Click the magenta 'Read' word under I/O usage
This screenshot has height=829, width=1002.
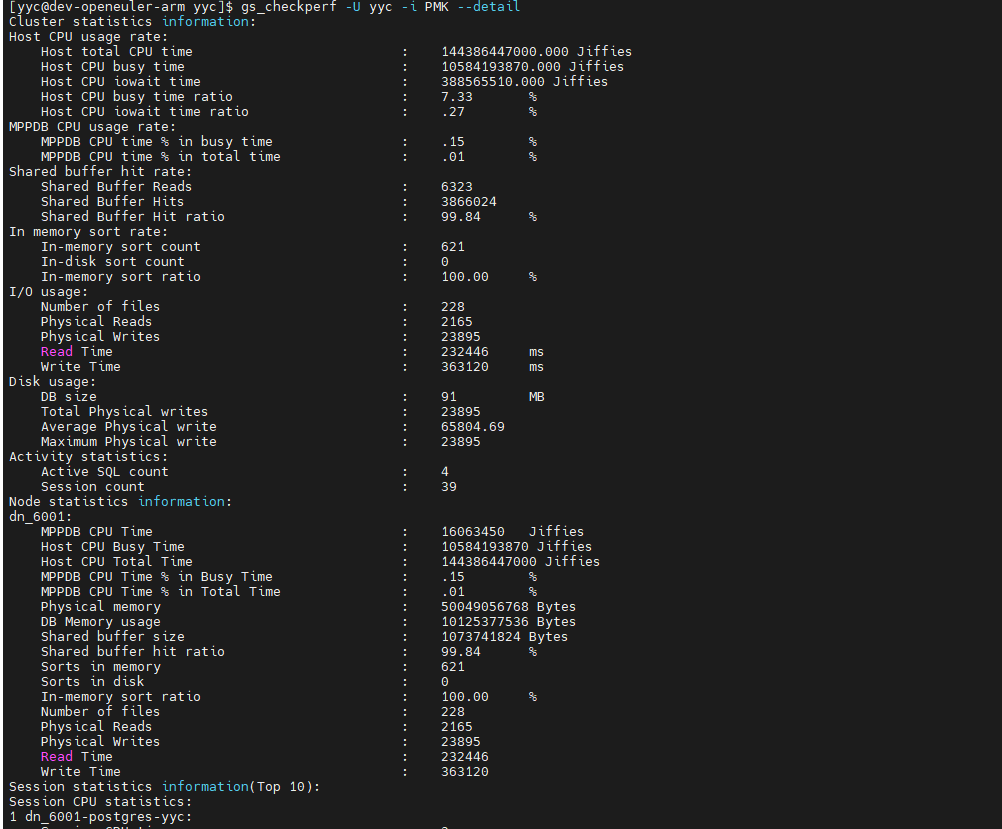[x=57, y=352]
